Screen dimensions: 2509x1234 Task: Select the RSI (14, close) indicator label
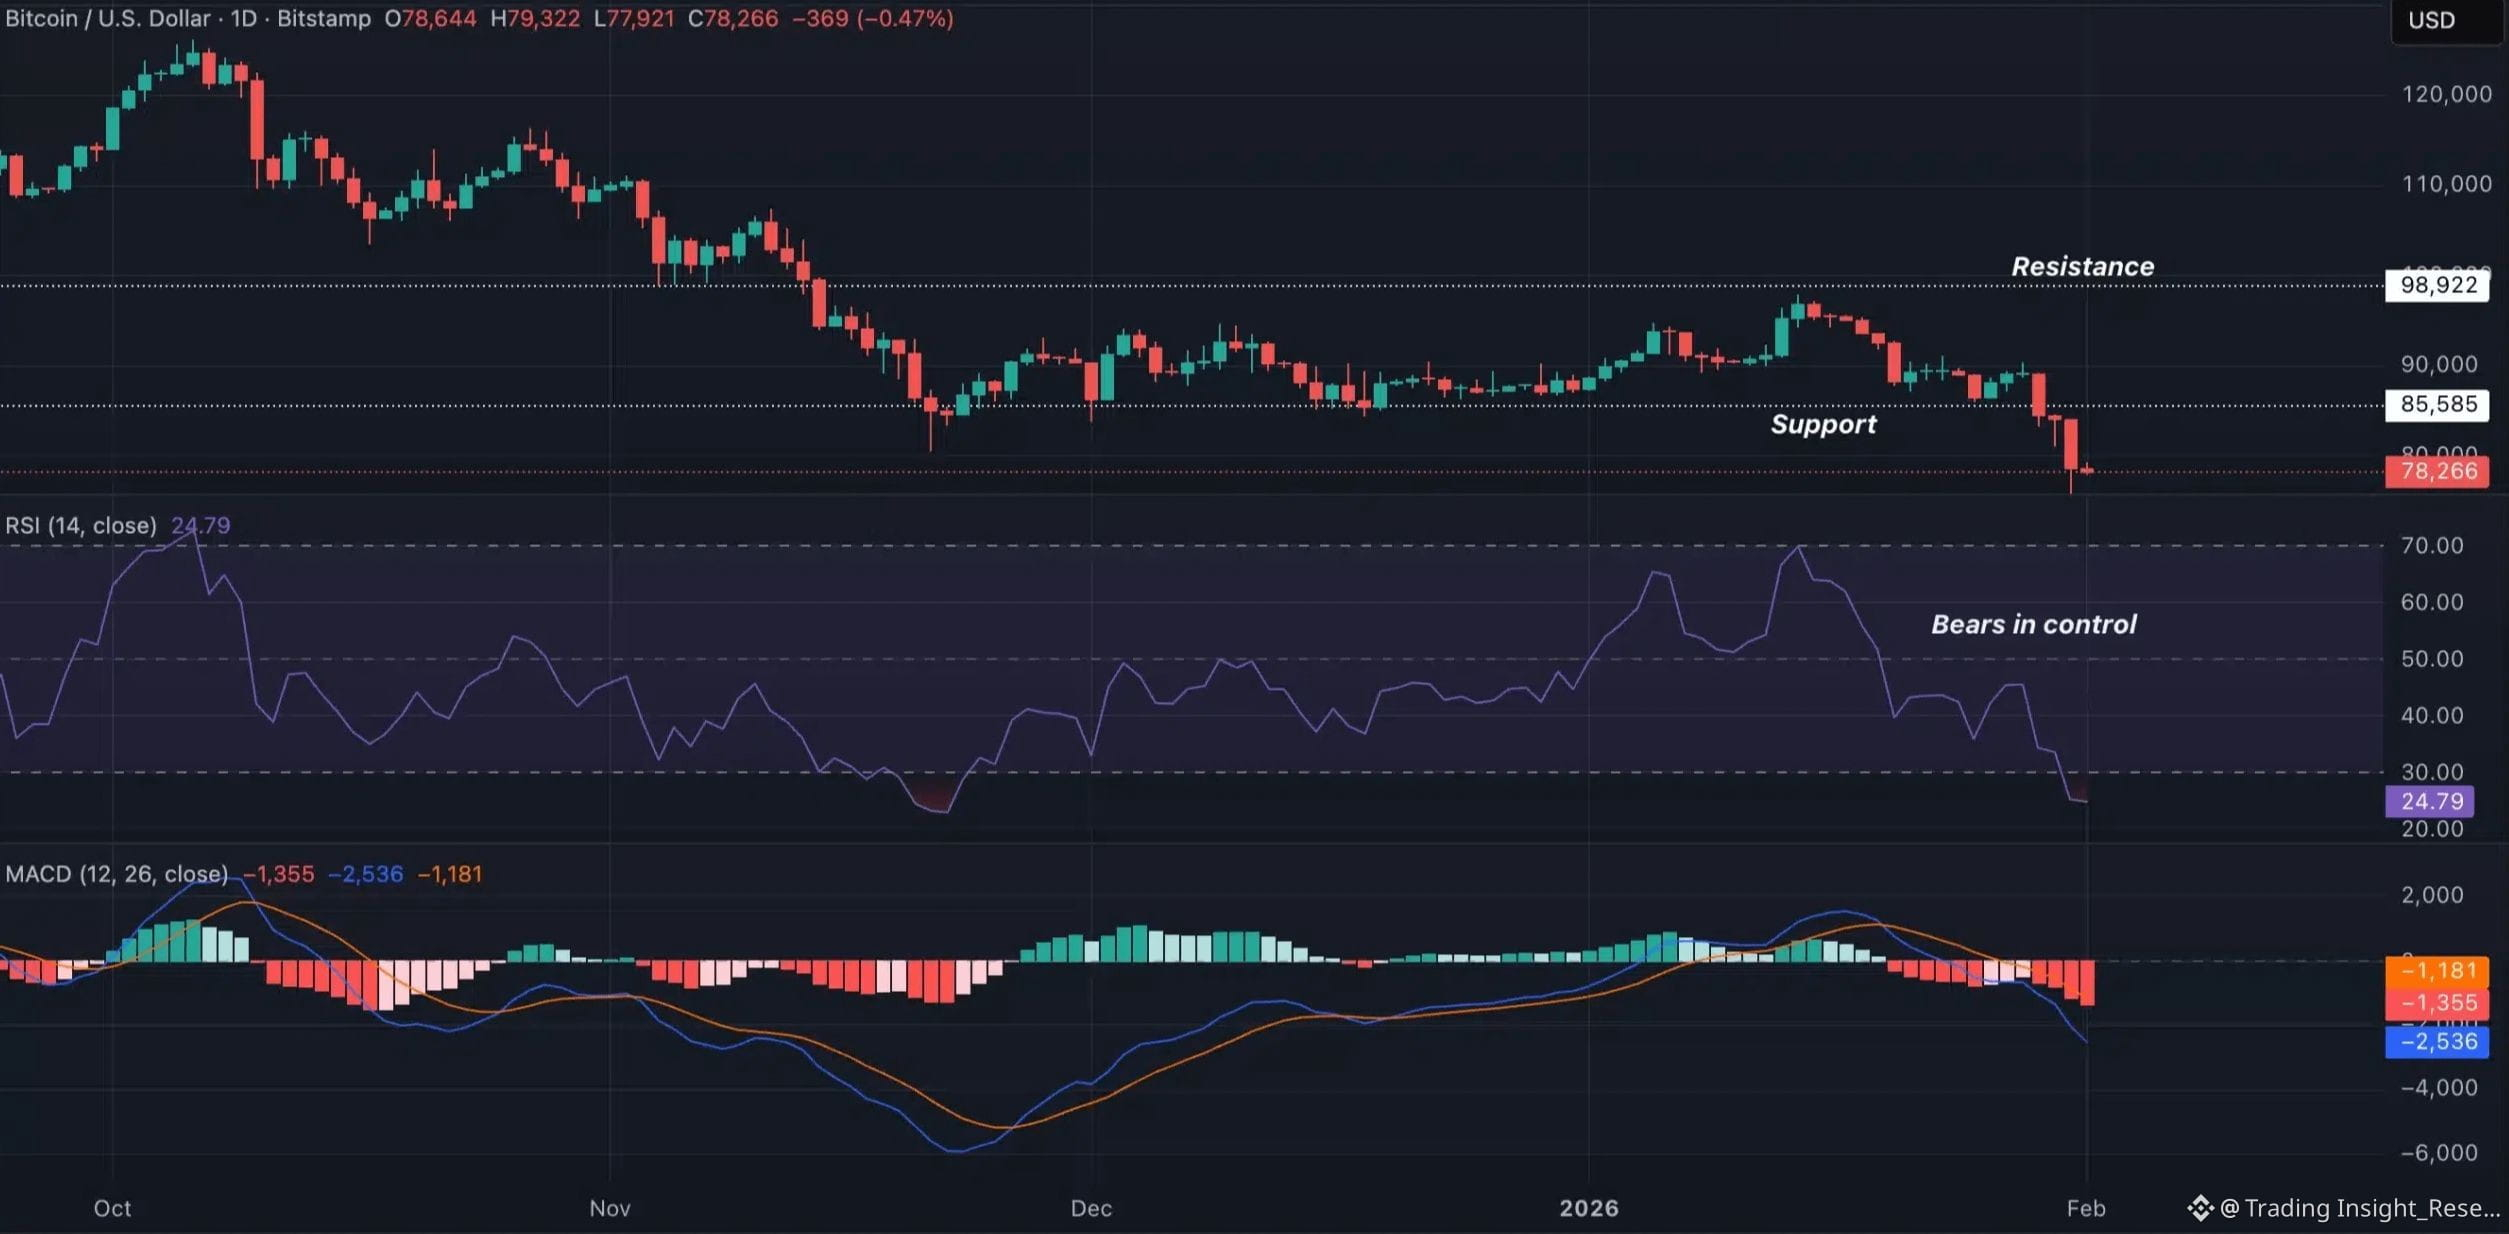(81, 525)
